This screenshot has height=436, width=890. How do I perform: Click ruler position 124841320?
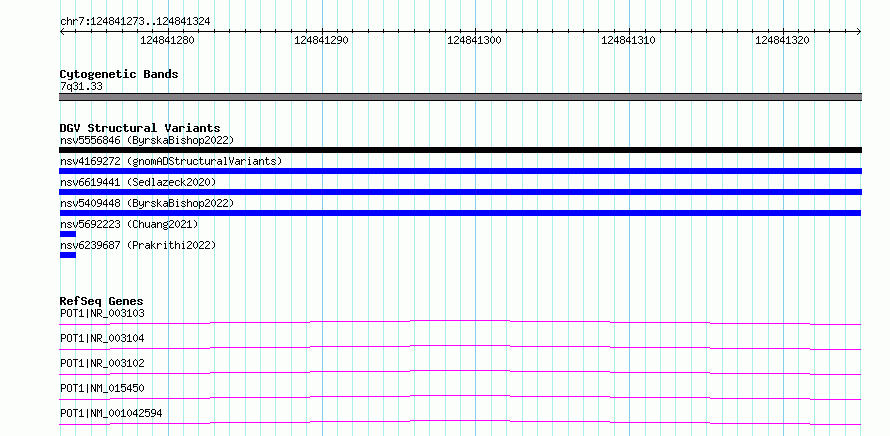click(782, 40)
